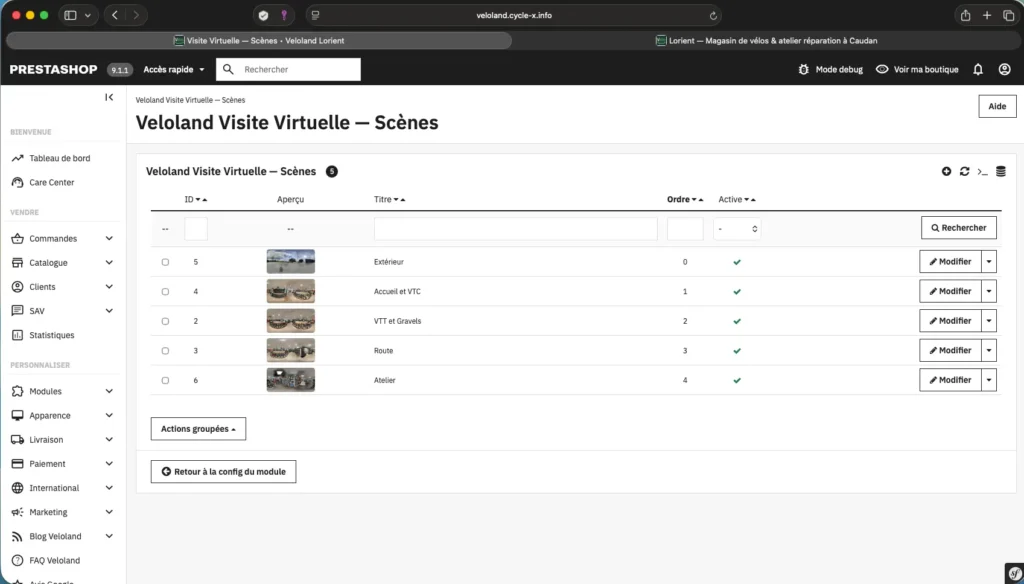Screen dimensions: 1024x584
Task: Sort Active column ascending arrow
Action: coord(753,200)
